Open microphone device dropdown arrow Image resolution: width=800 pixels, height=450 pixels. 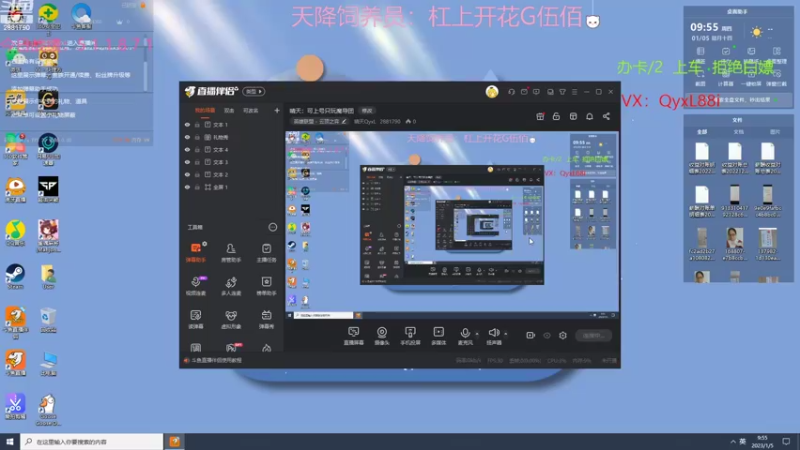[x=477, y=334]
